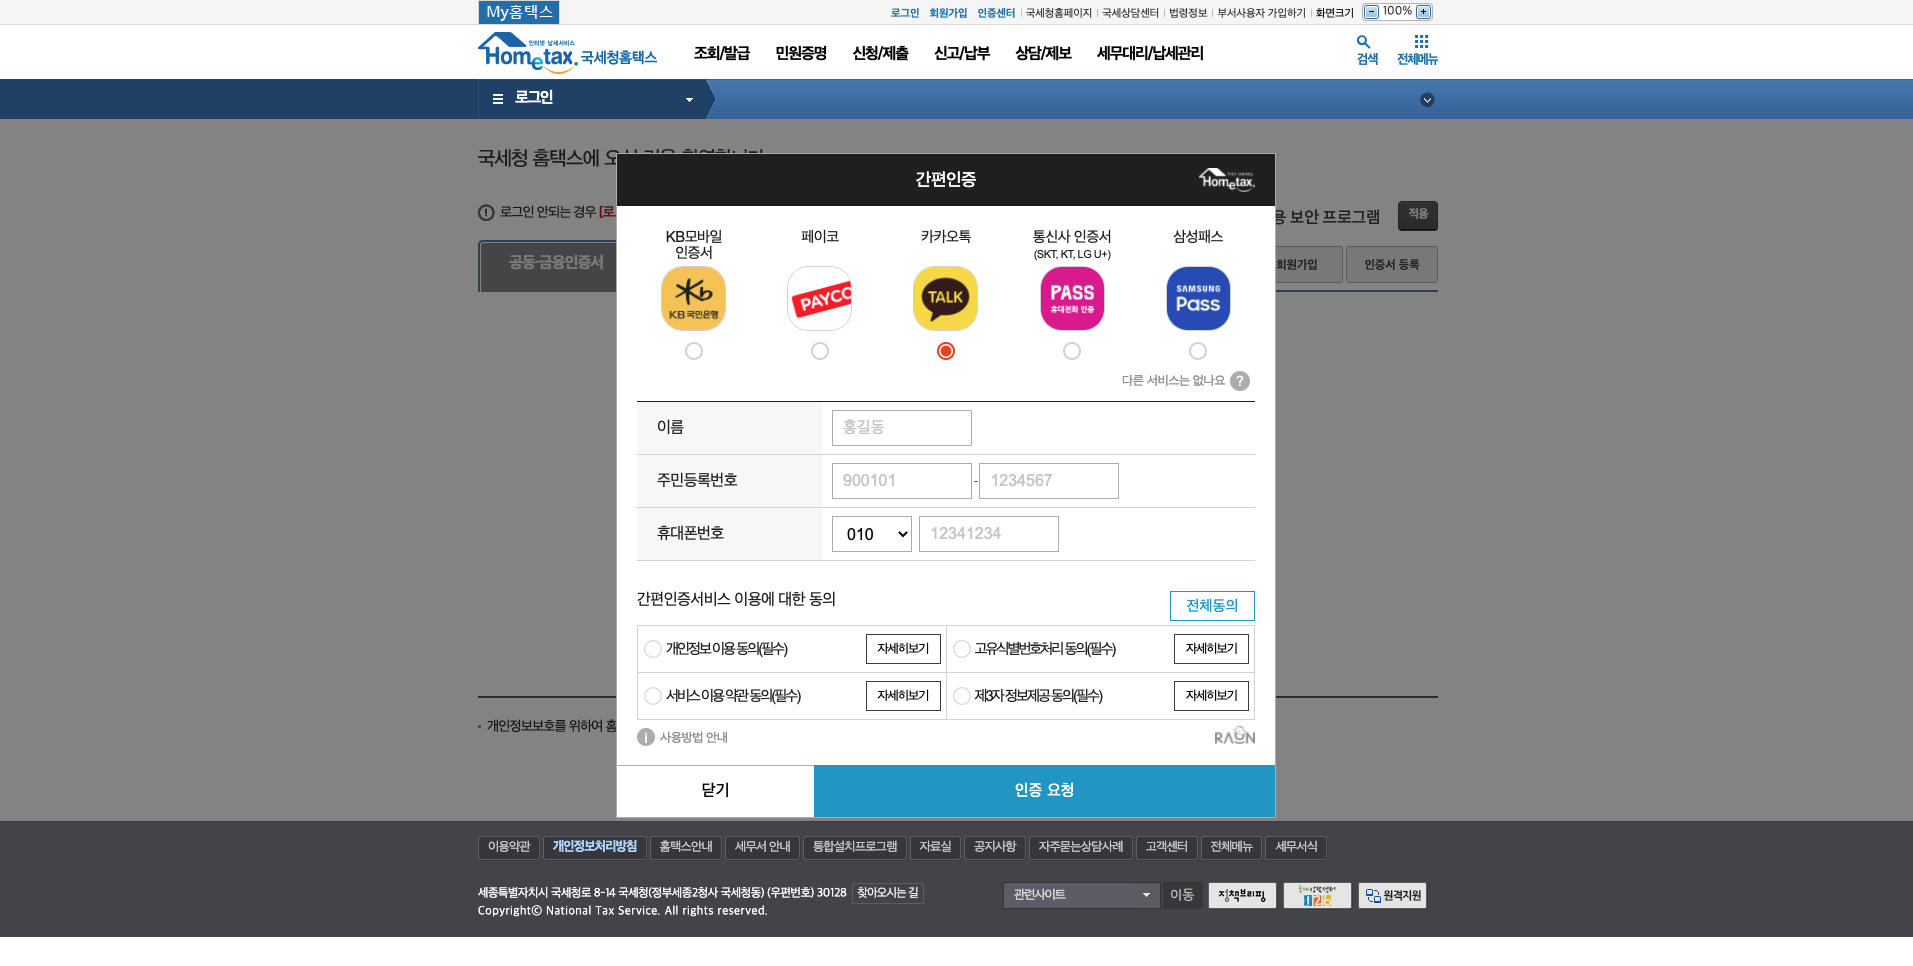View details for 고유식별번호처리 동의
This screenshot has width=1913, height=966.
pyautogui.click(x=1211, y=649)
